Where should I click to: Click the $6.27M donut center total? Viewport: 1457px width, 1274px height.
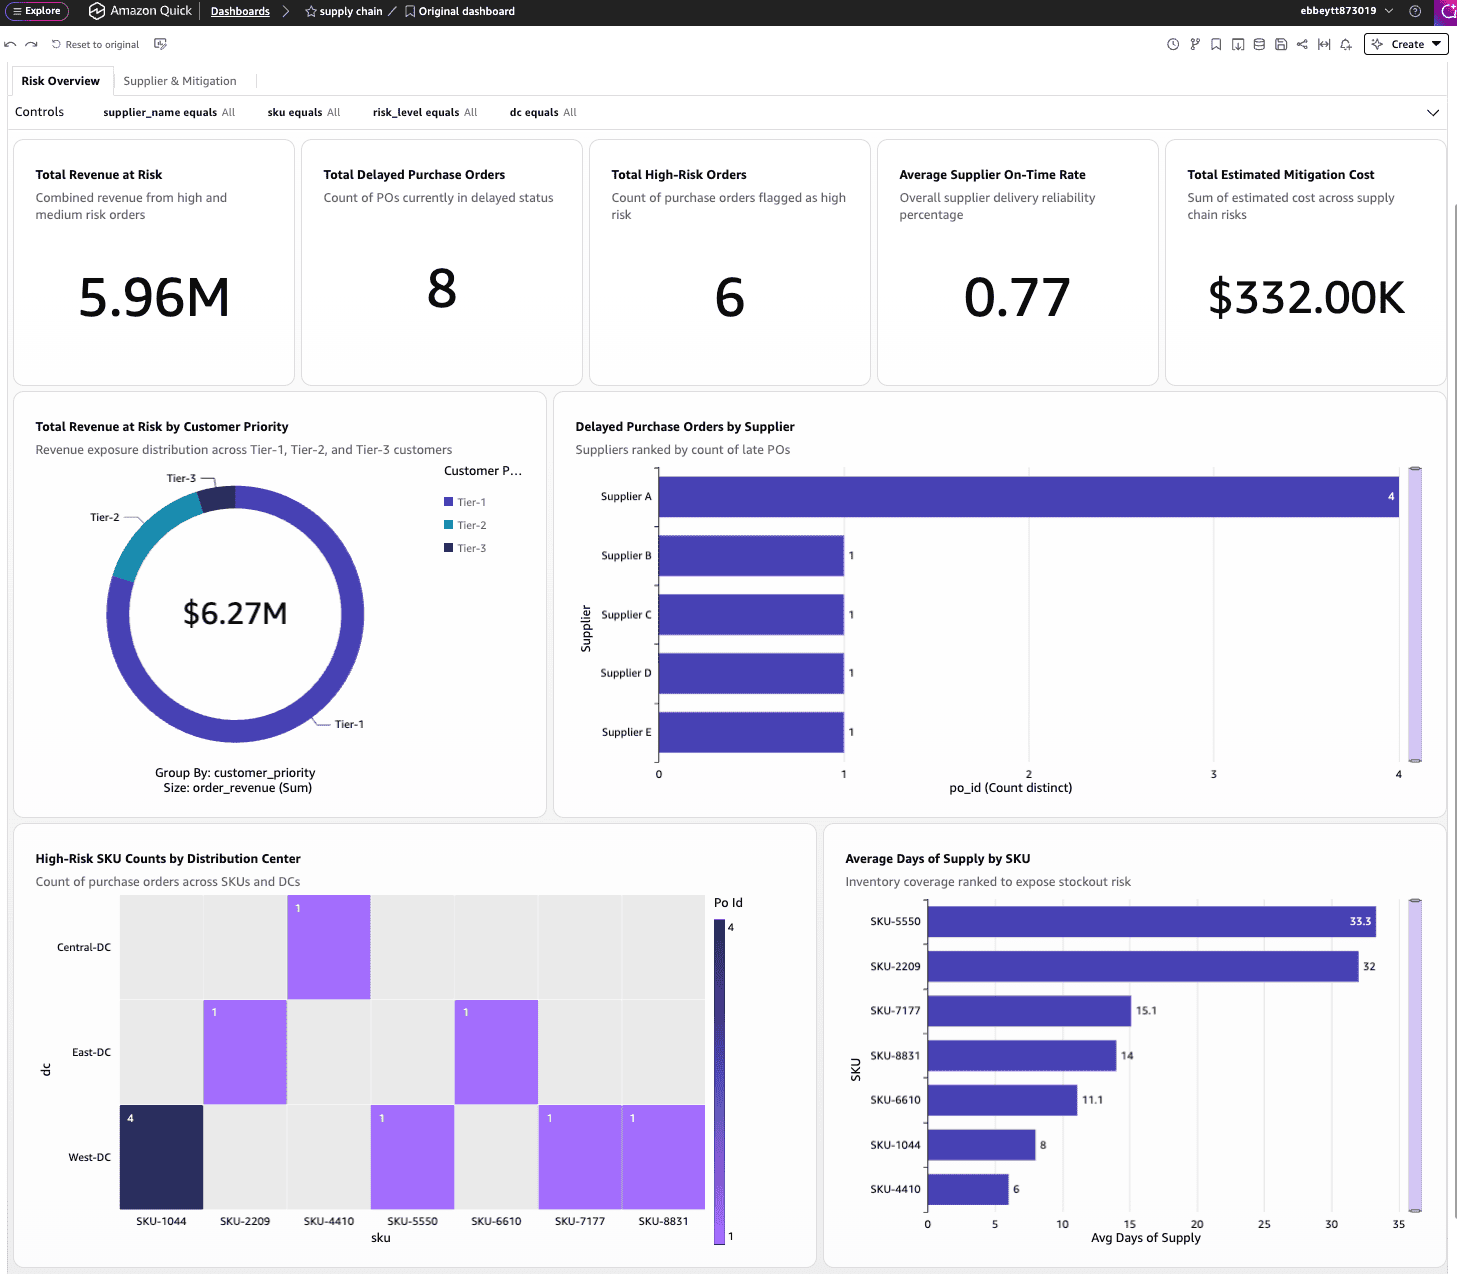click(235, 613)
